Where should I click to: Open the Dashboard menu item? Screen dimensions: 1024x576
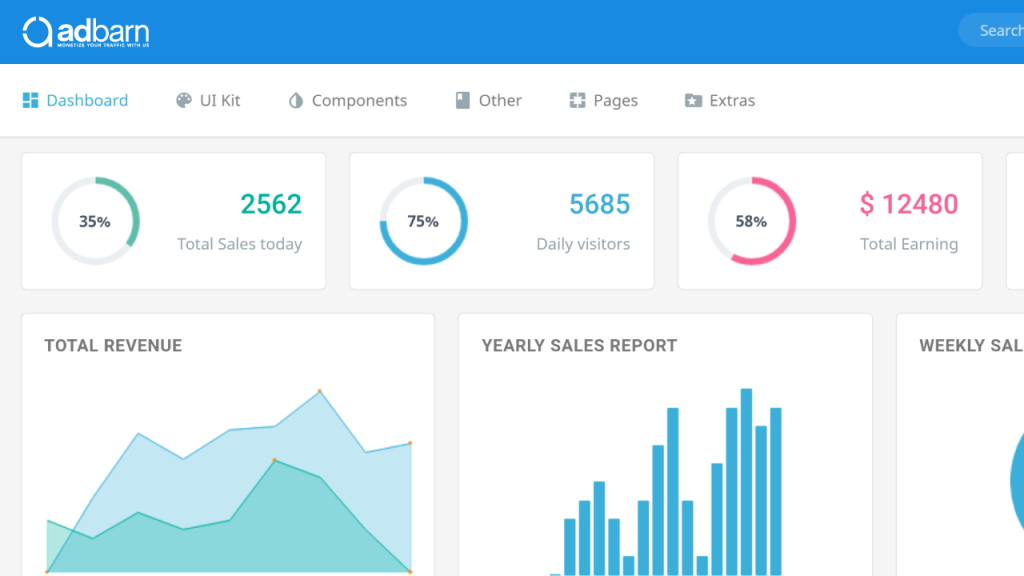point(75,100)
